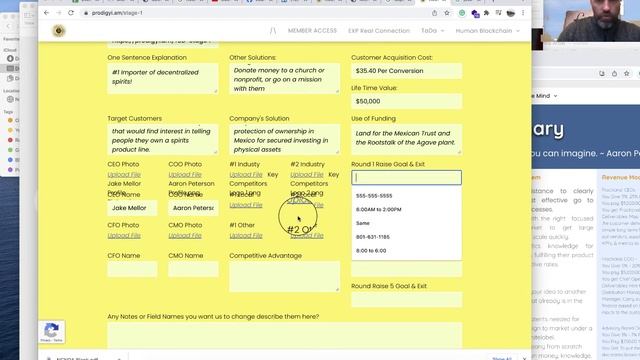The image size is (640, 360).
Task: Click the green circular extension icon
Action: click(462, 13)
